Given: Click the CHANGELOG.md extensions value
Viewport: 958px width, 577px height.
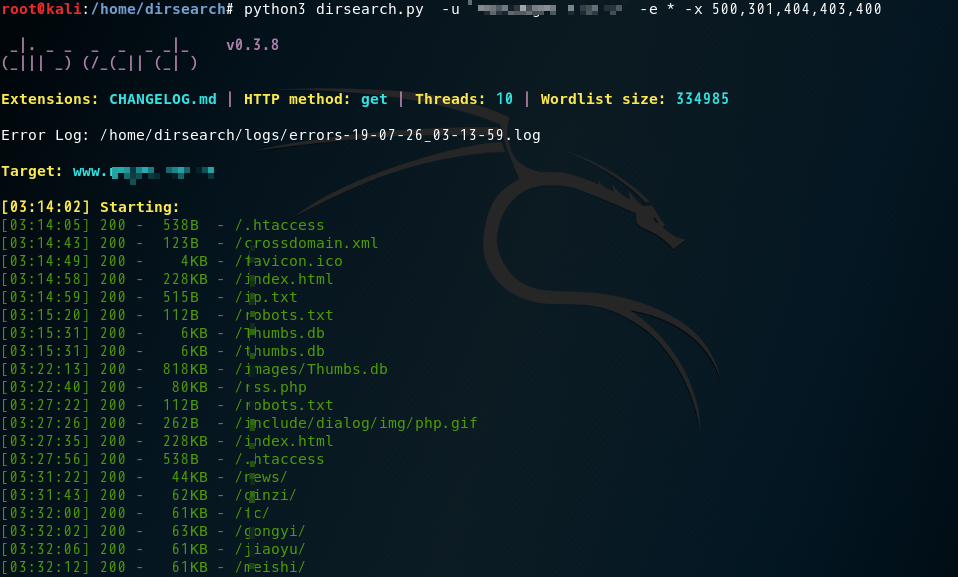Looking at the screenshot, I should point(162,99).
